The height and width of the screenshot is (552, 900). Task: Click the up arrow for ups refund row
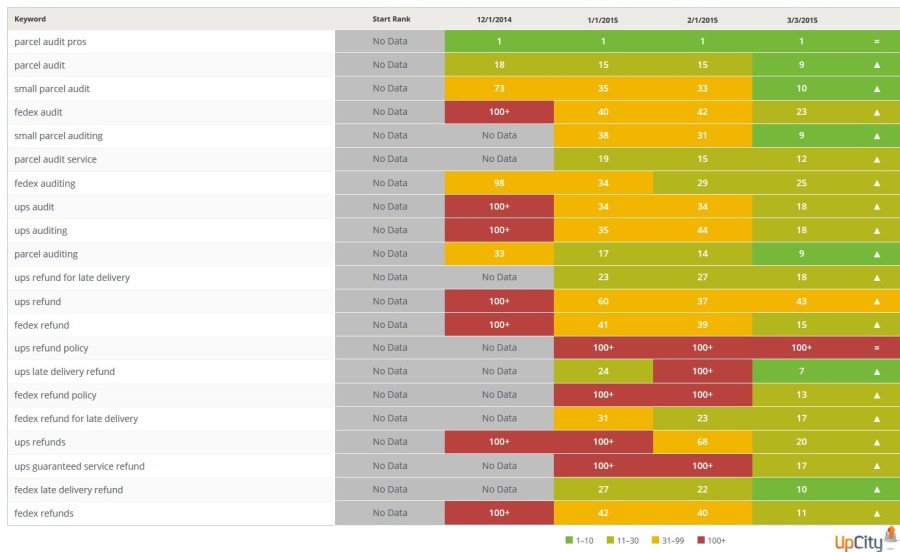pos(876,301)
